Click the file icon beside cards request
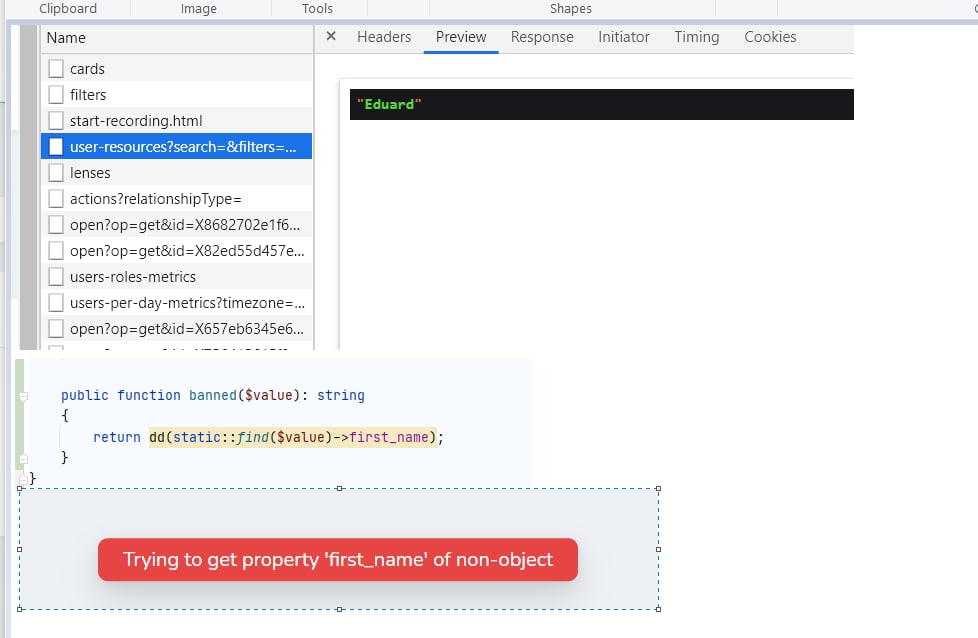 pos(56,69)
